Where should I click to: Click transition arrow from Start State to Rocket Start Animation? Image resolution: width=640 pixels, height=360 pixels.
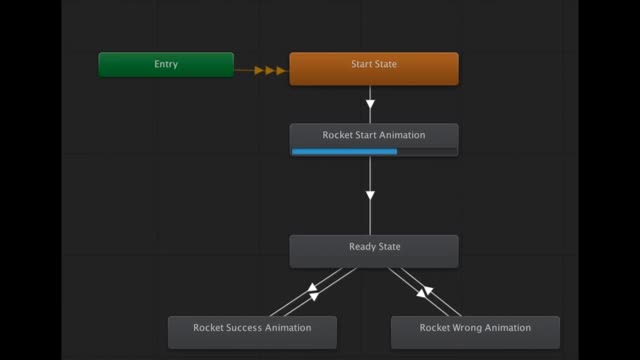click(x=370, y=104)
